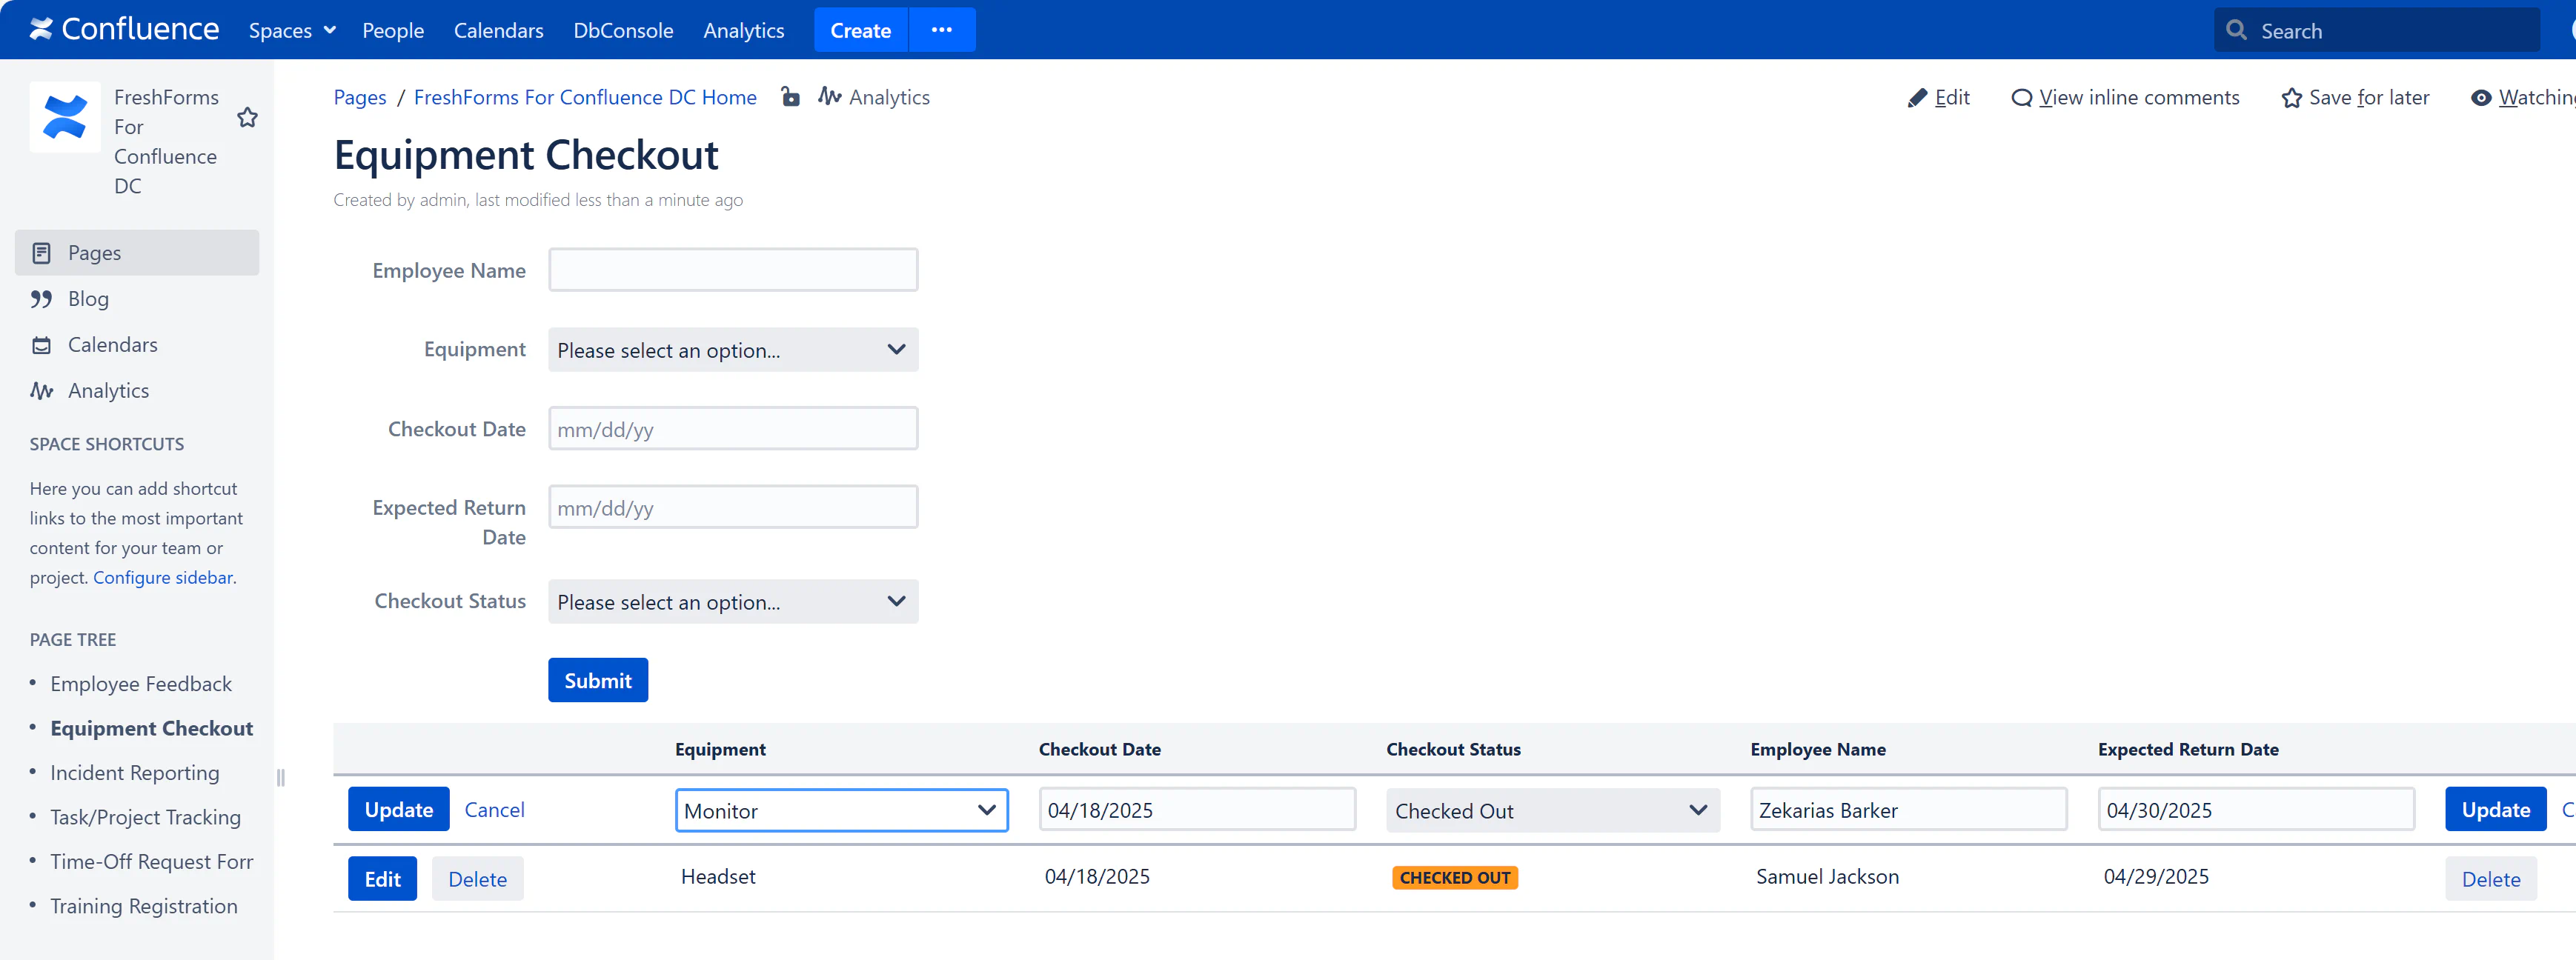
Task: Click the Confluence logo icon
Action: point(41,30)
